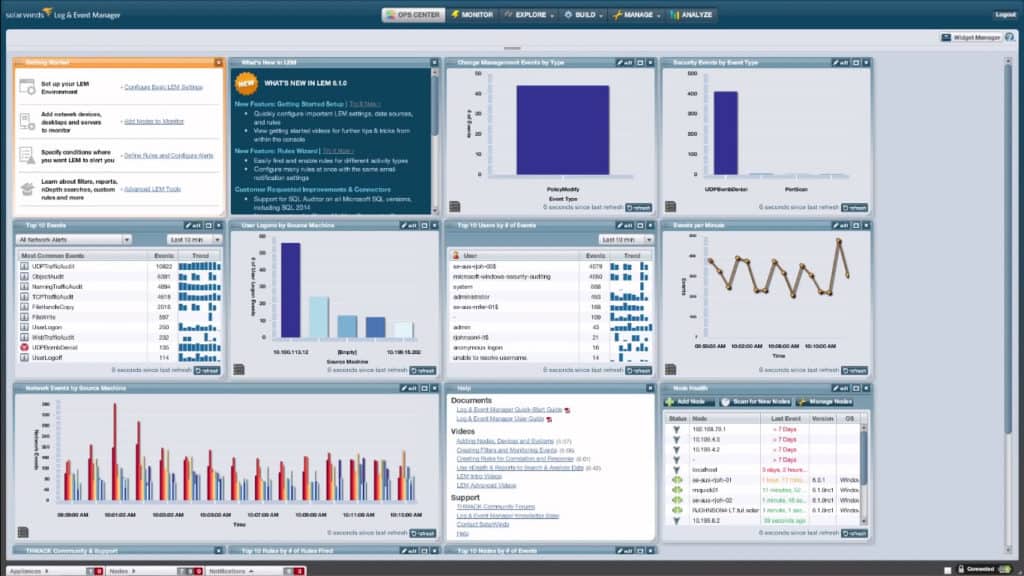Click the lock icon beside Connected status
The height and width of the screenshot is (576, 1024).
(x=961, y=569)
